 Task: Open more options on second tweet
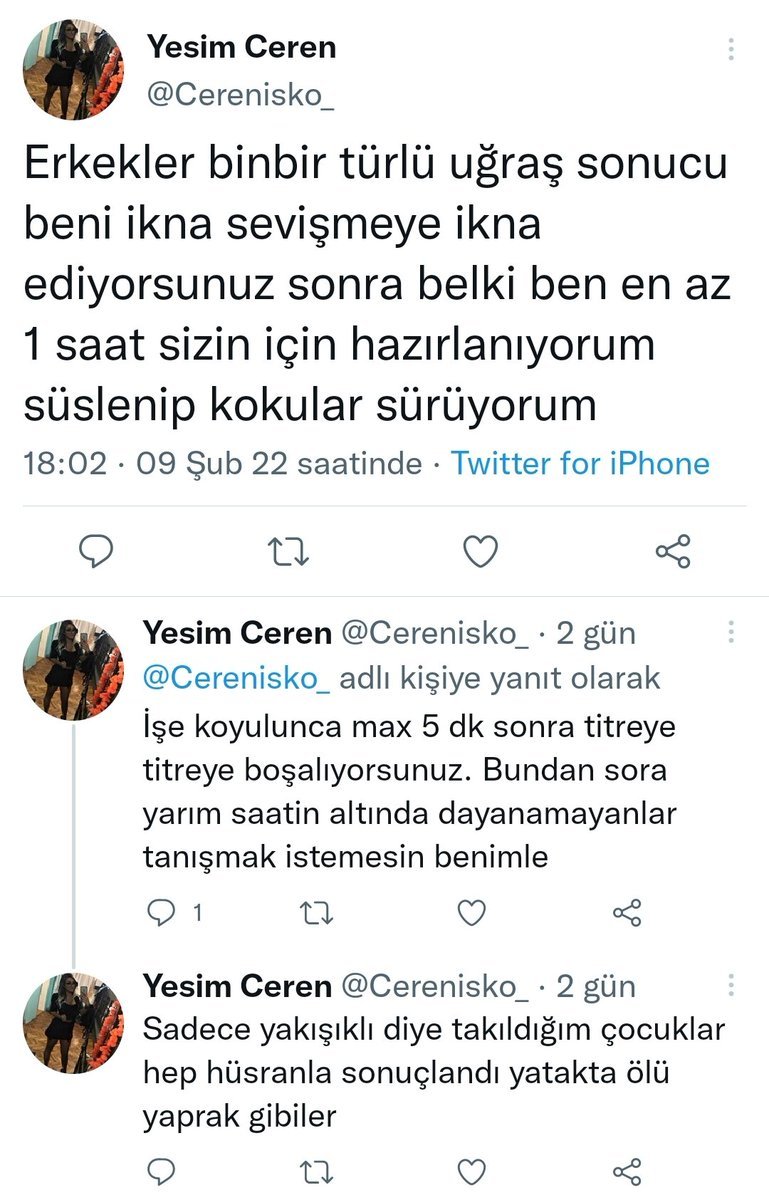[x=732, y=632]
